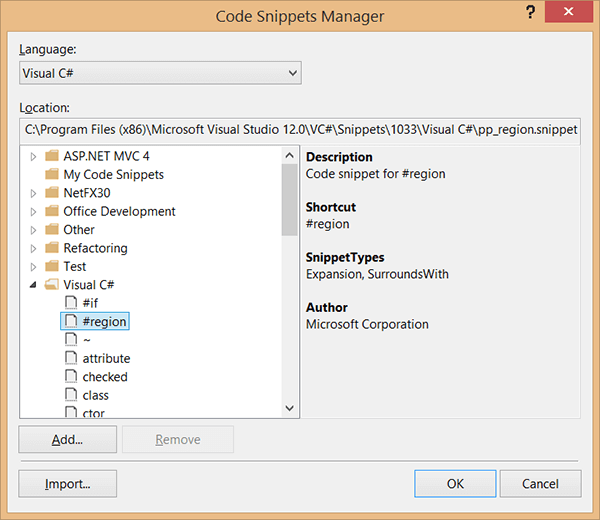This screenshot has width=600, height=520.
Task: Click the Cancel button
Action: [540, 484]
